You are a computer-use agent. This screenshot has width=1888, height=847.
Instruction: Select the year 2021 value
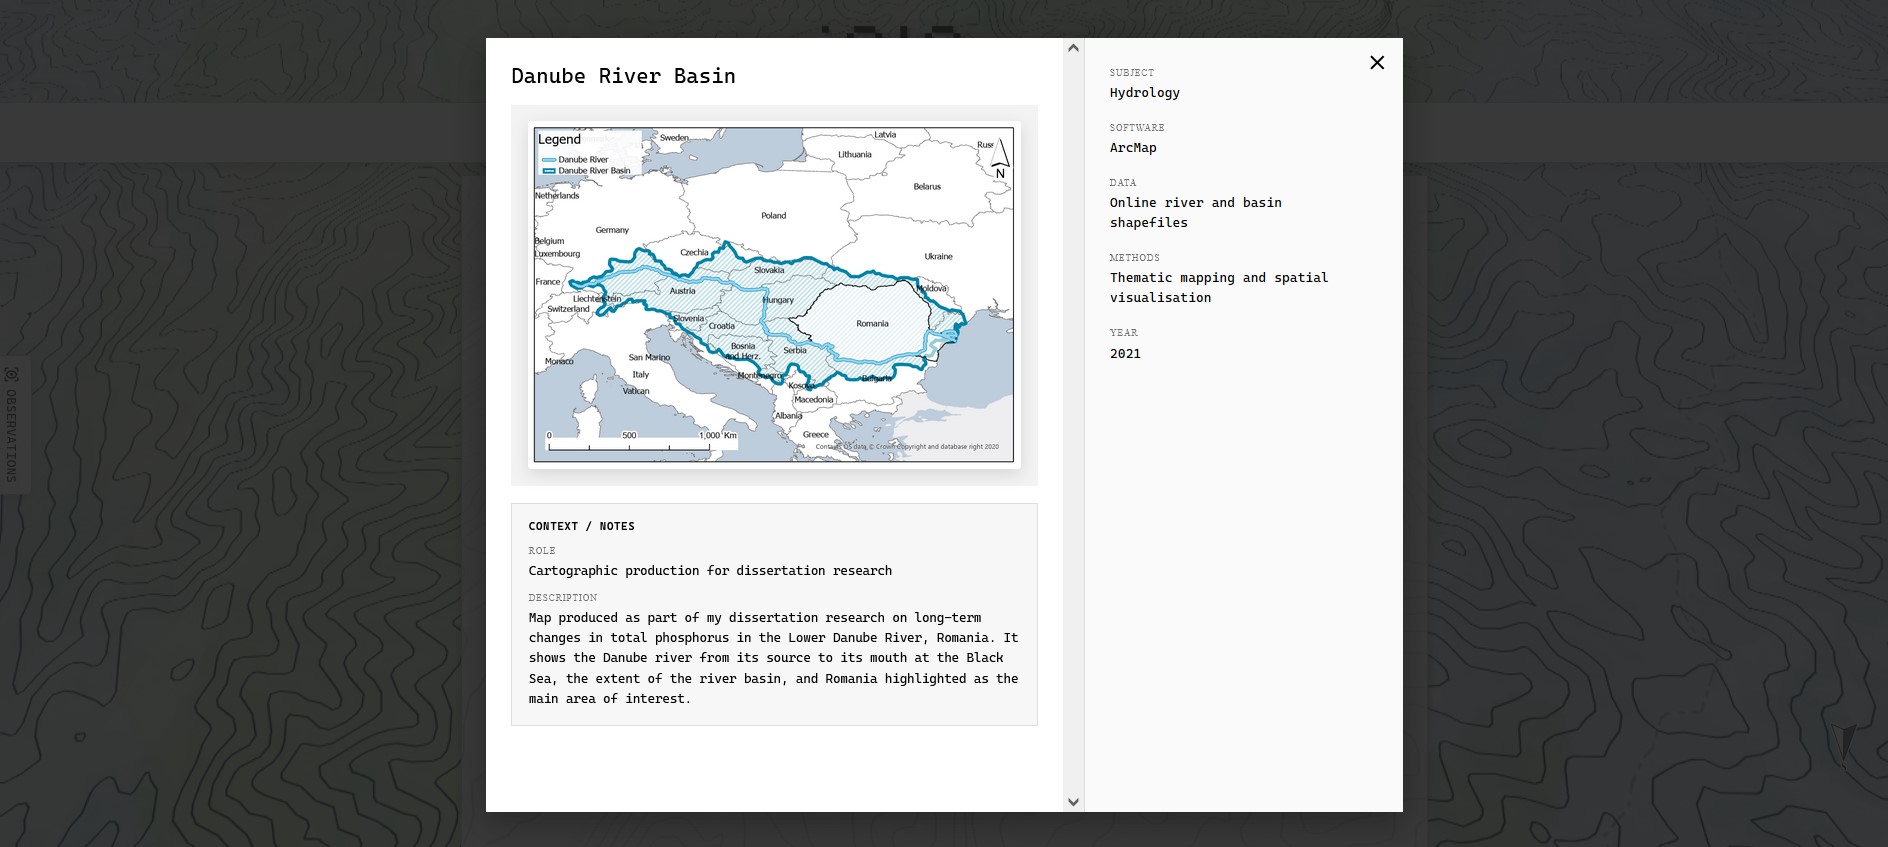coord(1125,354)
